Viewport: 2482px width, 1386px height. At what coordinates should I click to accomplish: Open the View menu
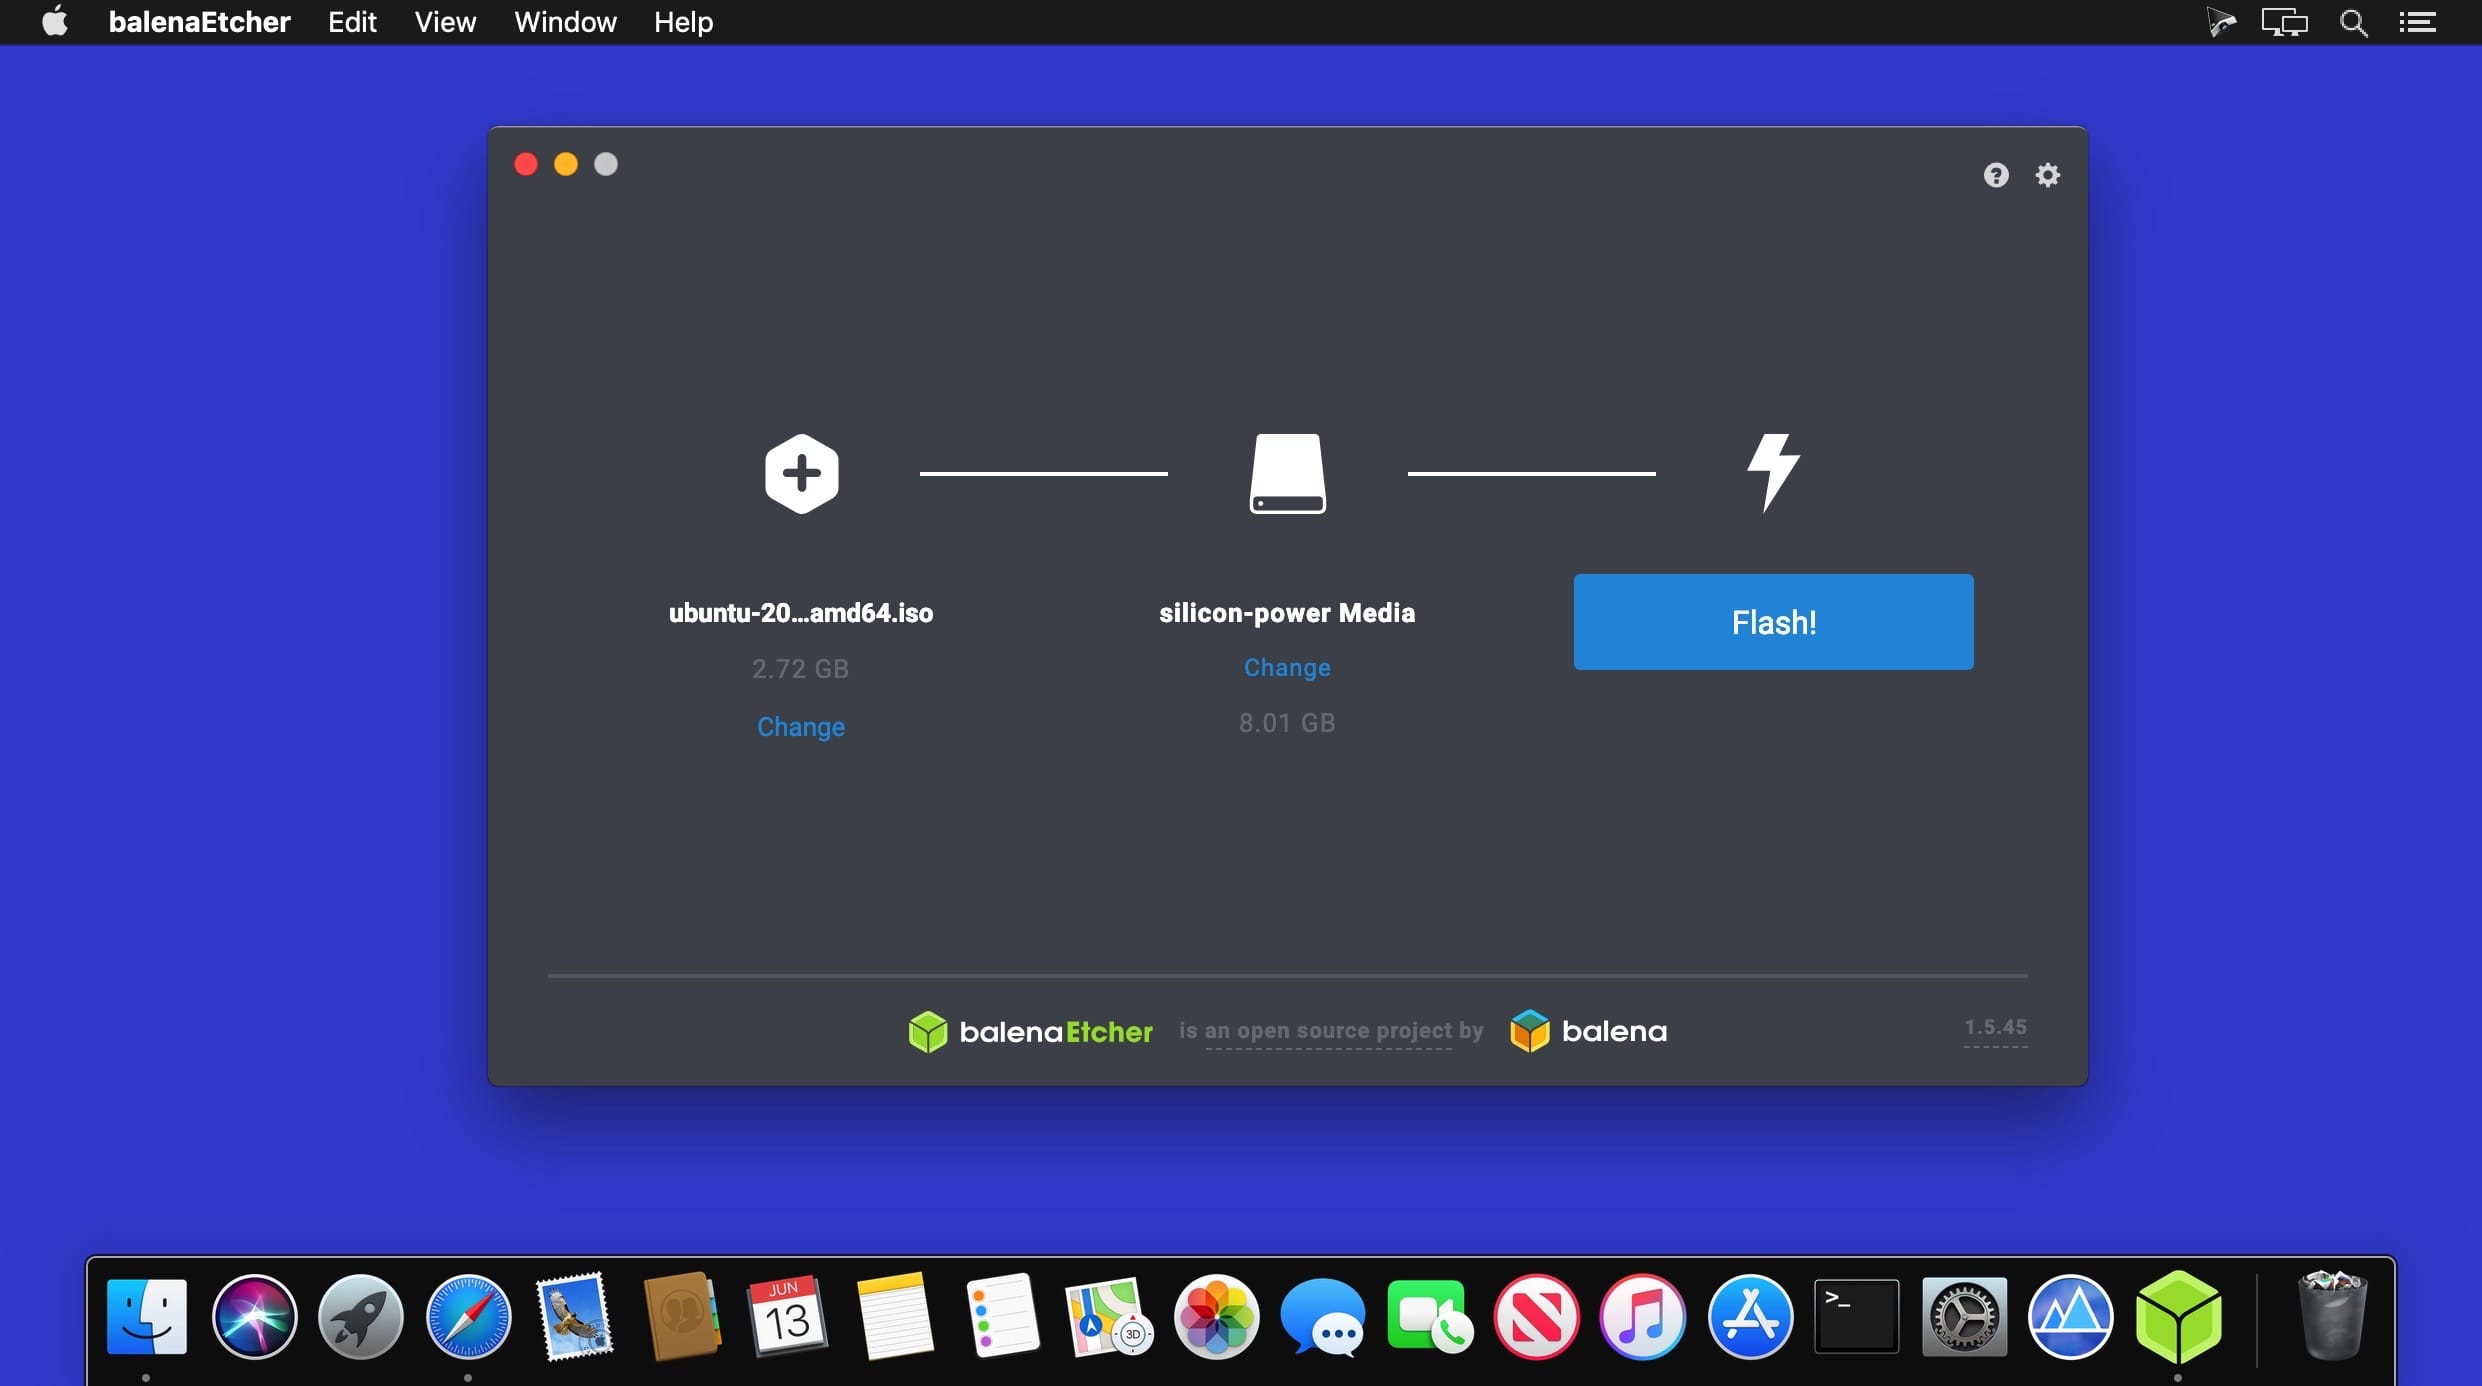point(445,22)
